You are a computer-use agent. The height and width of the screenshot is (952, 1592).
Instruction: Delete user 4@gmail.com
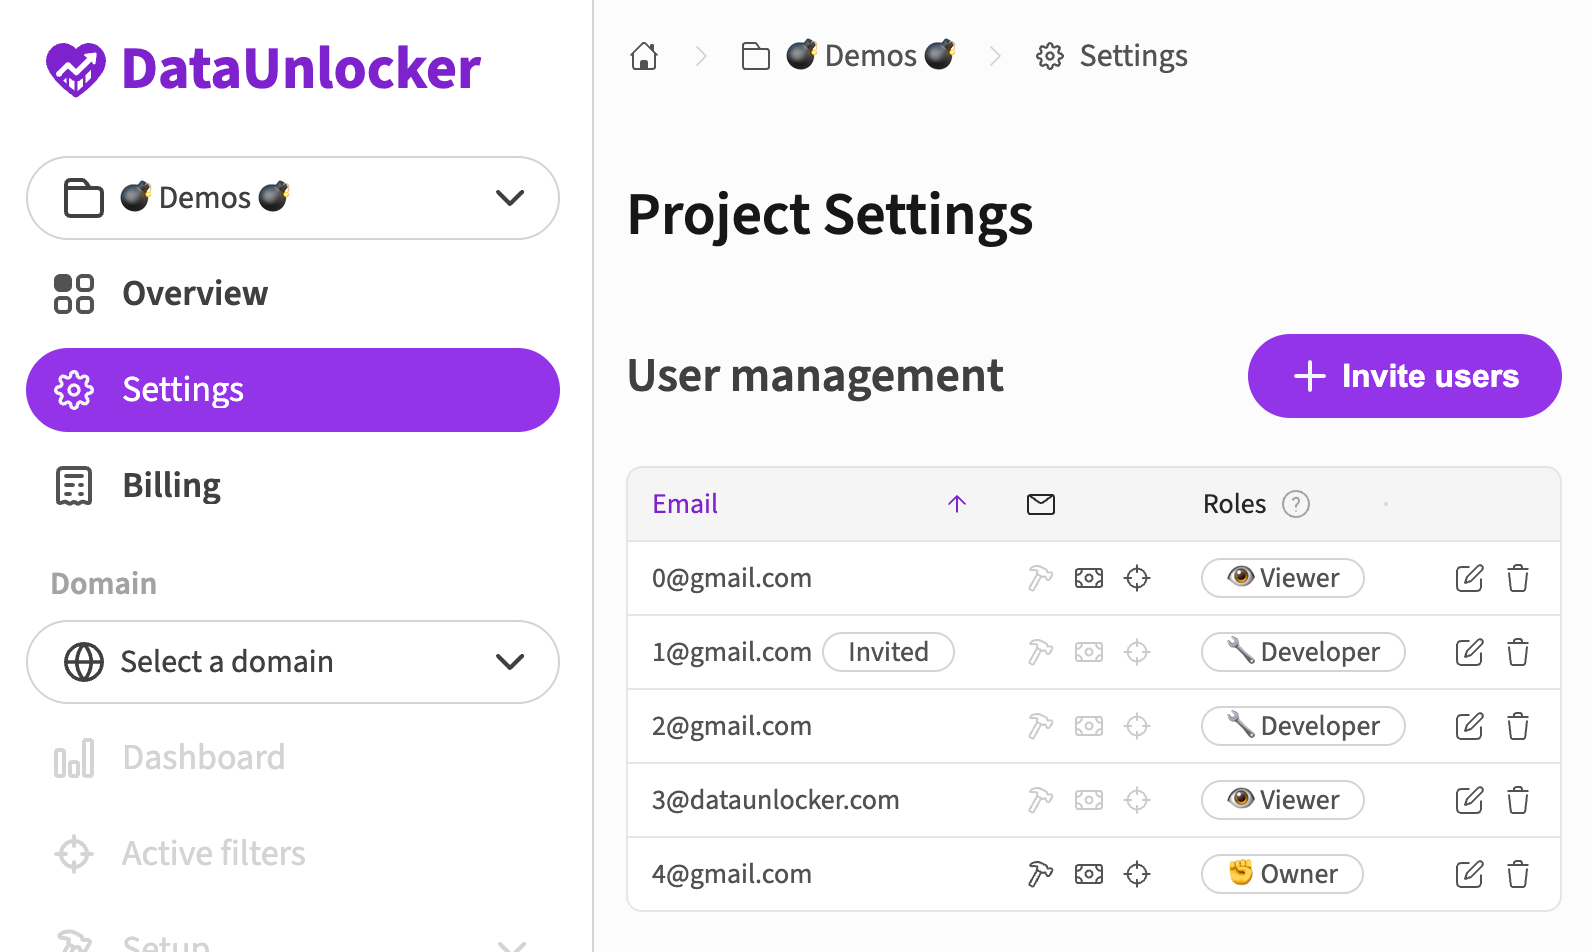pyautogui.click(x=1518, y=874)
